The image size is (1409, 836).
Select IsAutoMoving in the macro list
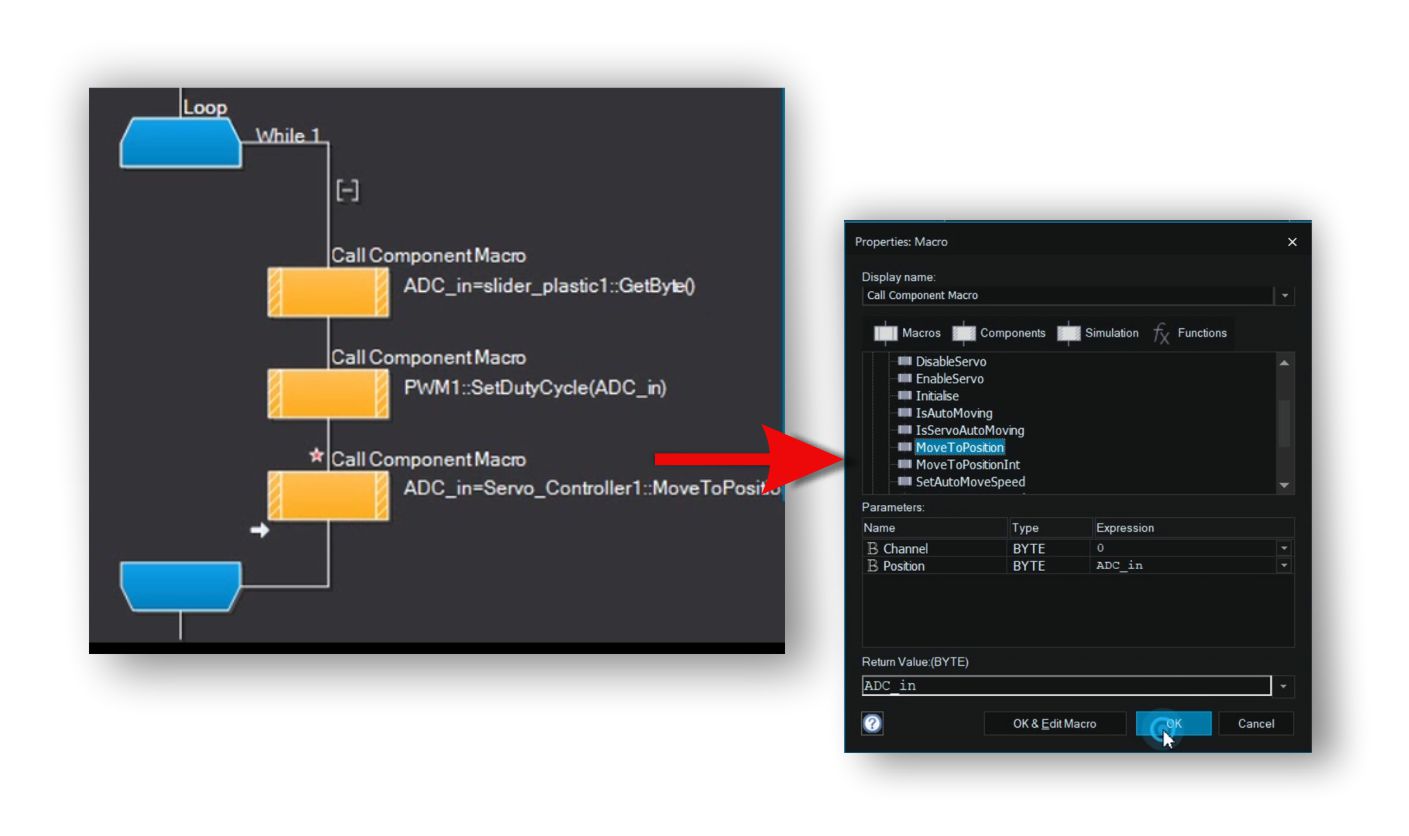point(954,413)
